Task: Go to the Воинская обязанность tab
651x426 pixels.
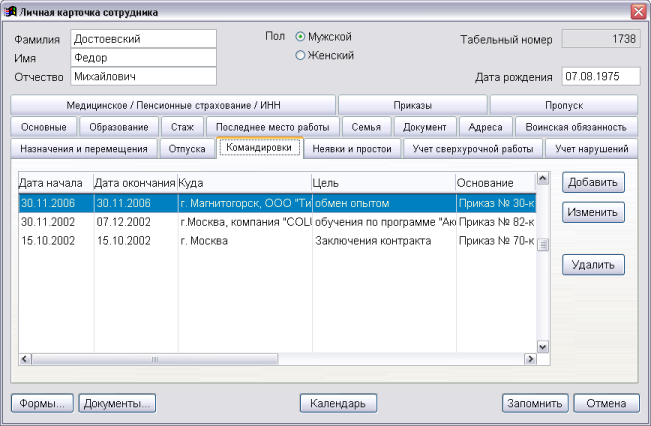Action: [575, 127]
